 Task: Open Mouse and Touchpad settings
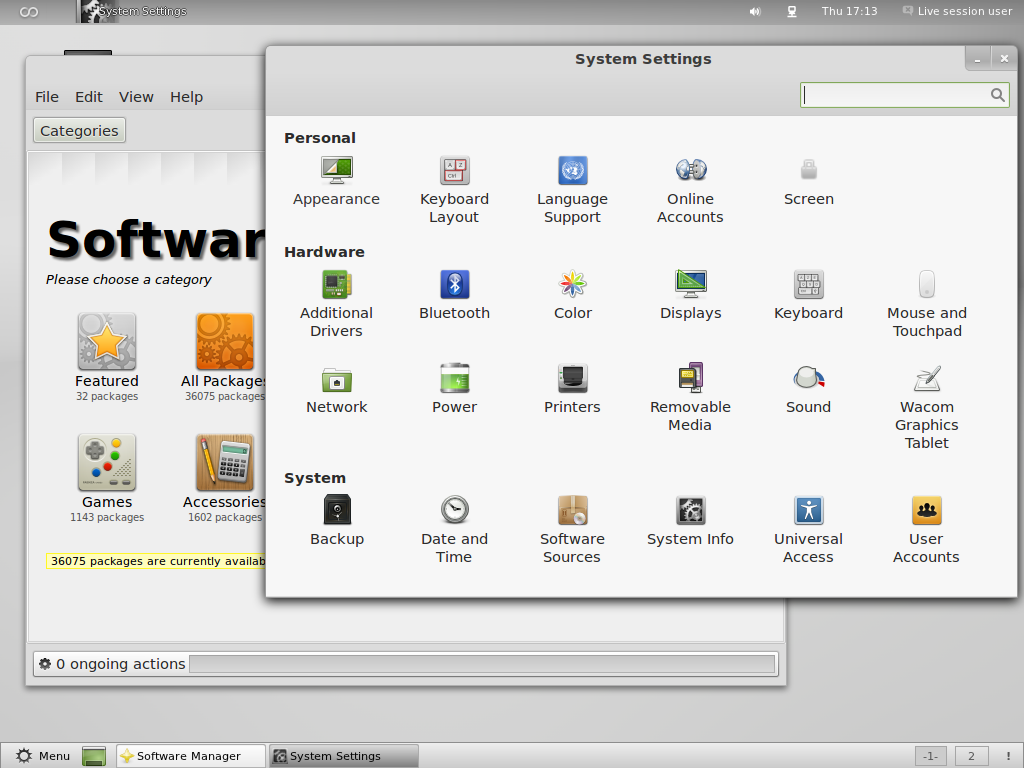pyautogui.click(x=927, y=304)
